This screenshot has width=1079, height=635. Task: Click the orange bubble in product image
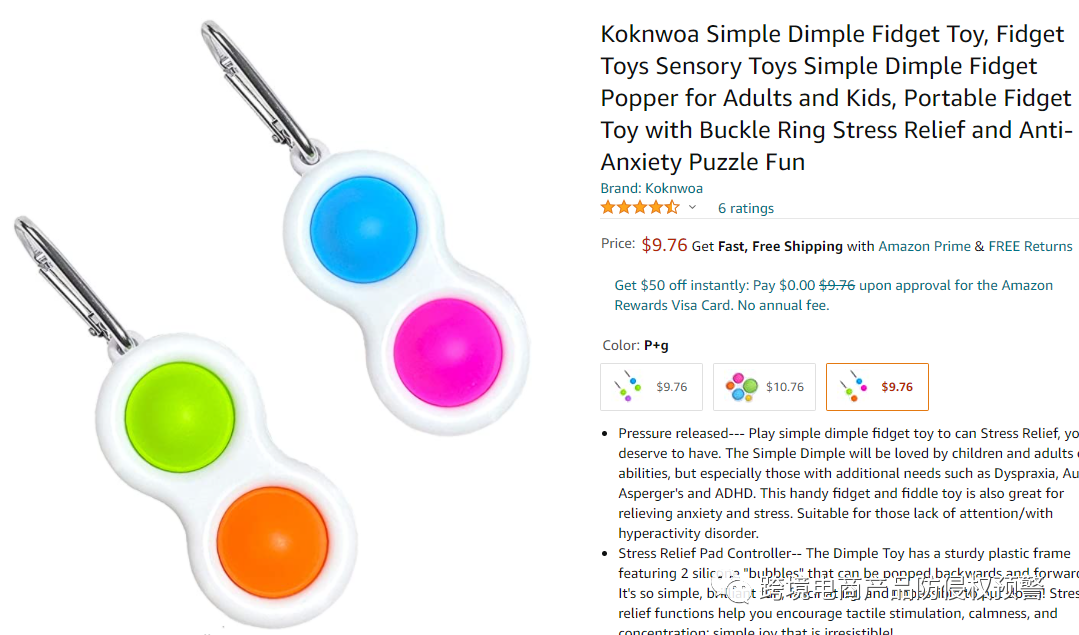(273, 542)
